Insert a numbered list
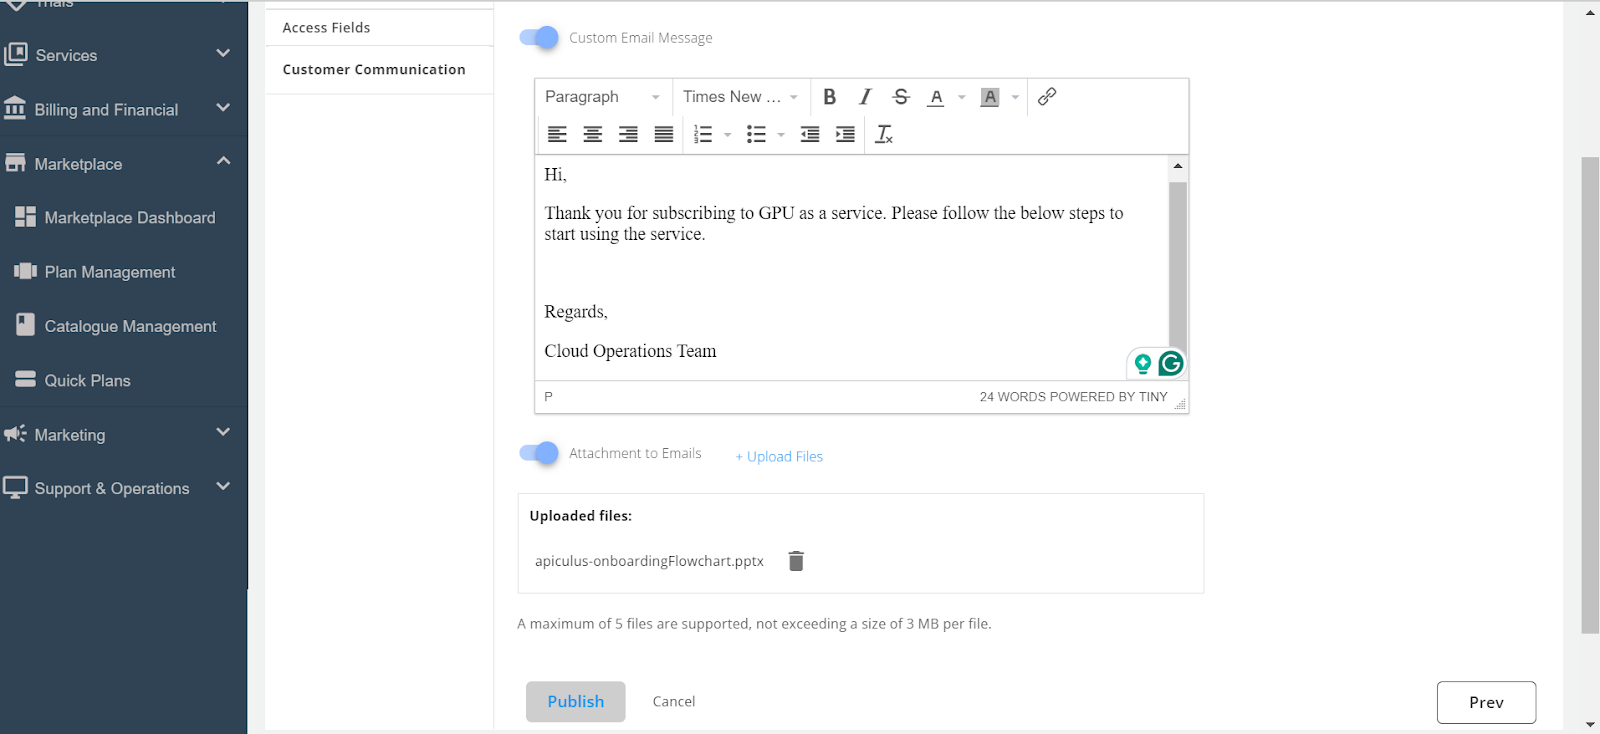1600x734 pixels. (x=703, y=134)
